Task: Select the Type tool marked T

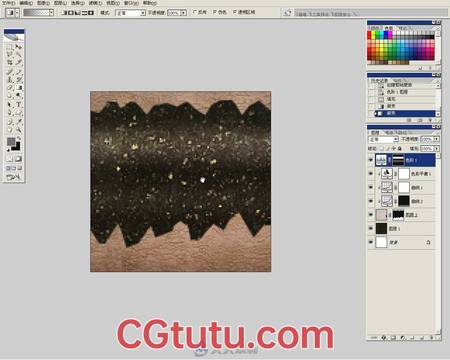Action: 18,105
